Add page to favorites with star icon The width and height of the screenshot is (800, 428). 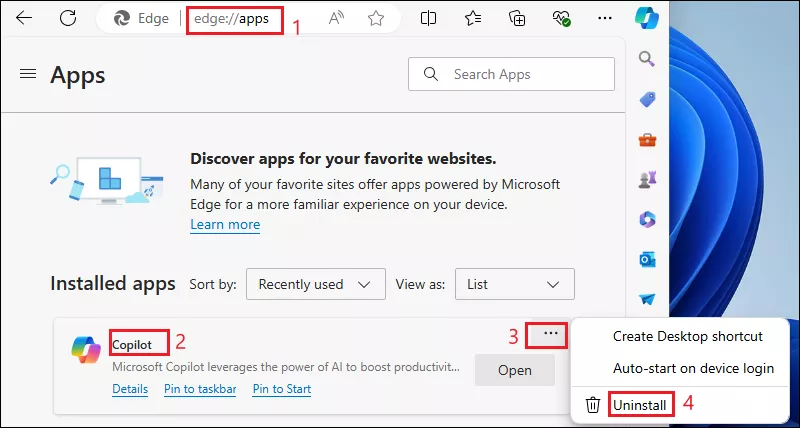click(376, 19)
